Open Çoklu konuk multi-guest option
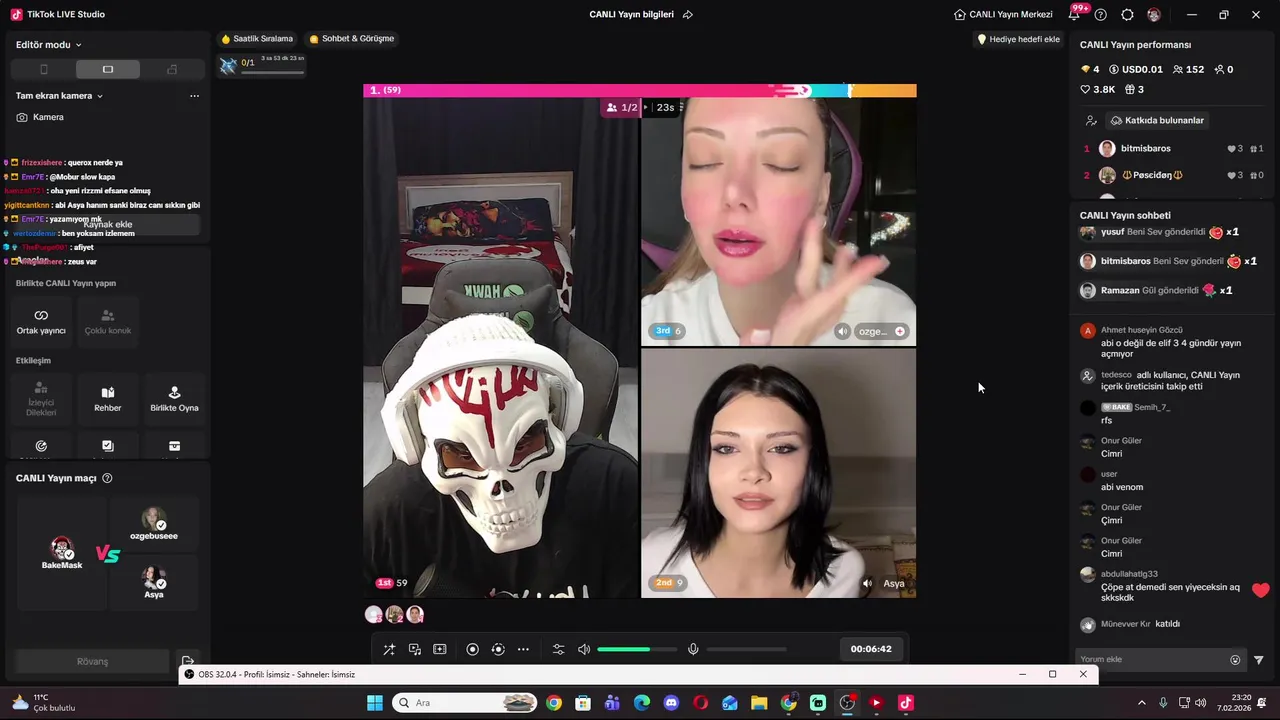 tap(108, 321)
